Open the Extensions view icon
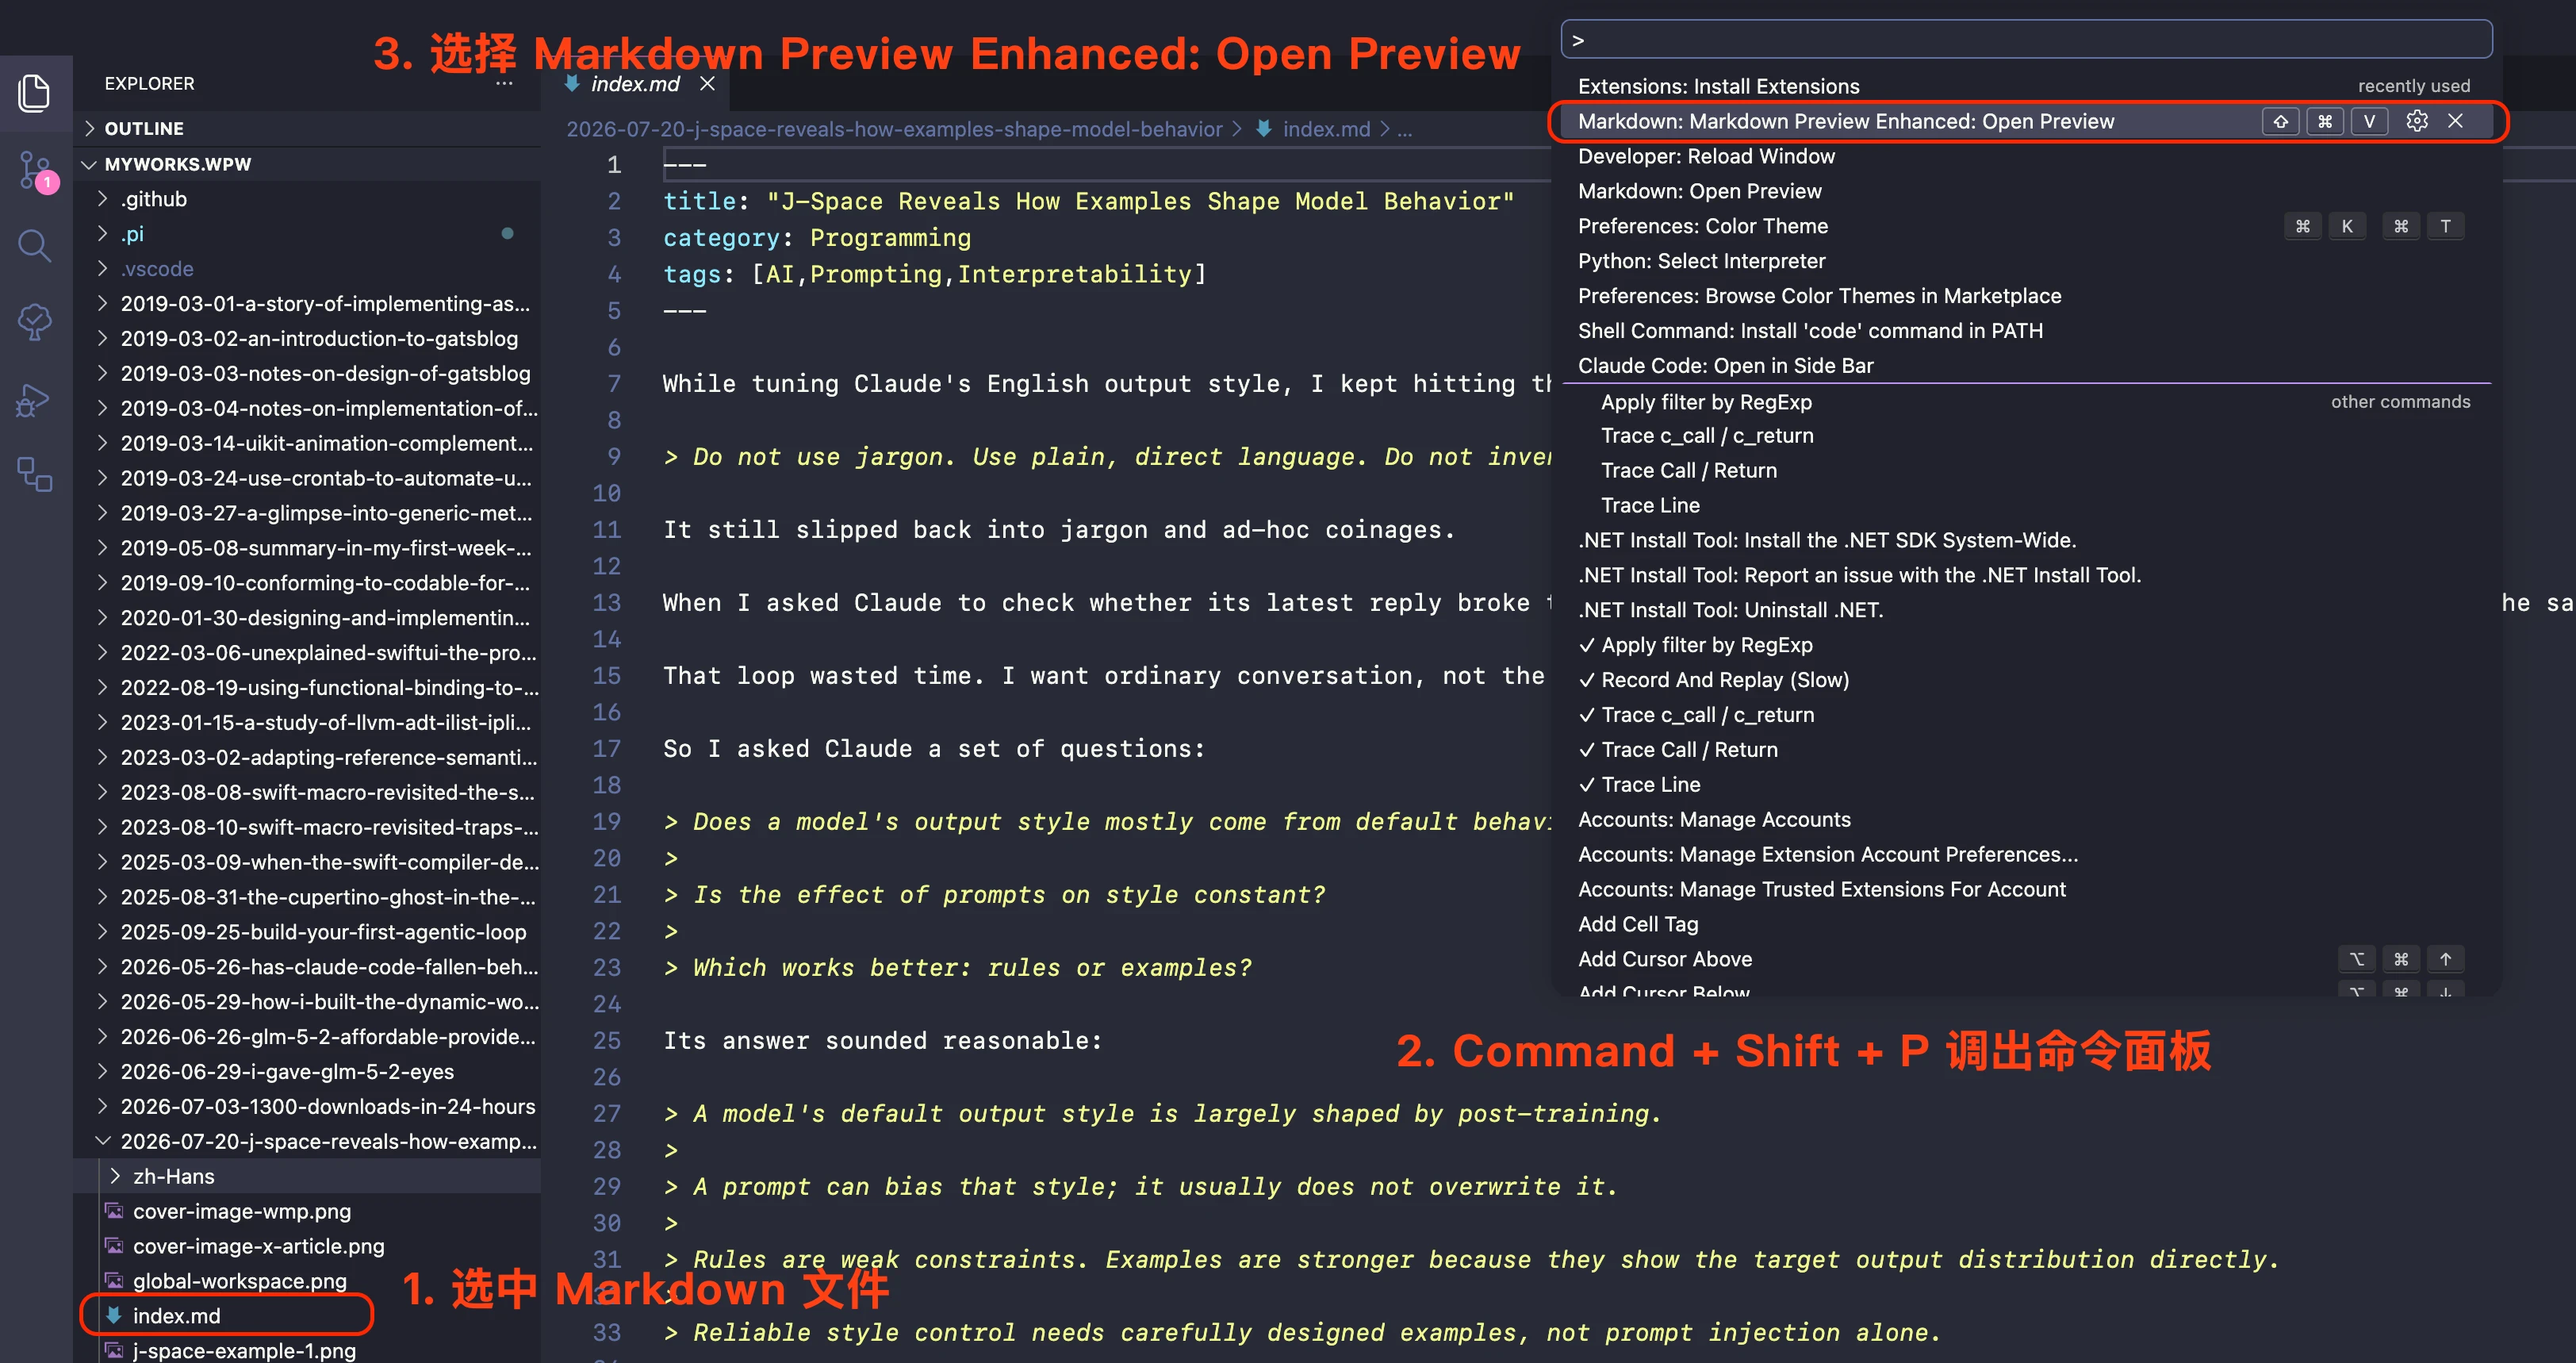Viewport: 2576px width, 1363px height. [x=35, y=474]
